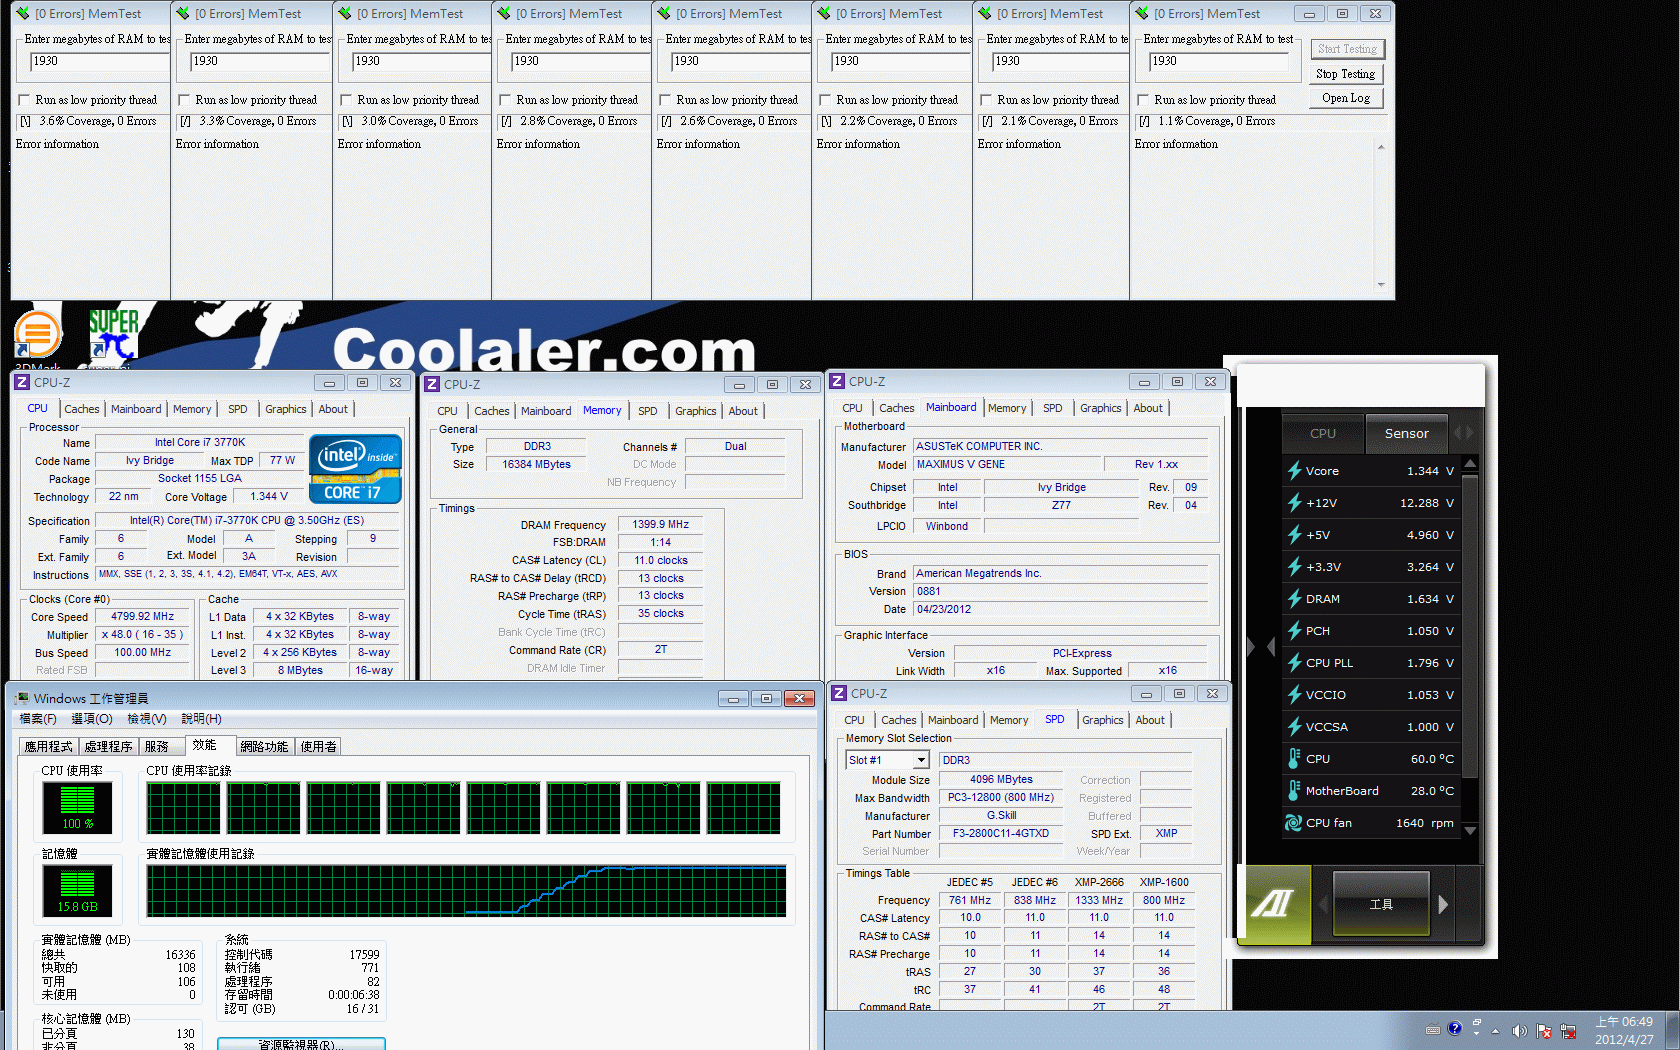Click the RAM megabytes field in the 1.1% Coverage MemTest
1680x1050 pixels.
point(1220,61)
